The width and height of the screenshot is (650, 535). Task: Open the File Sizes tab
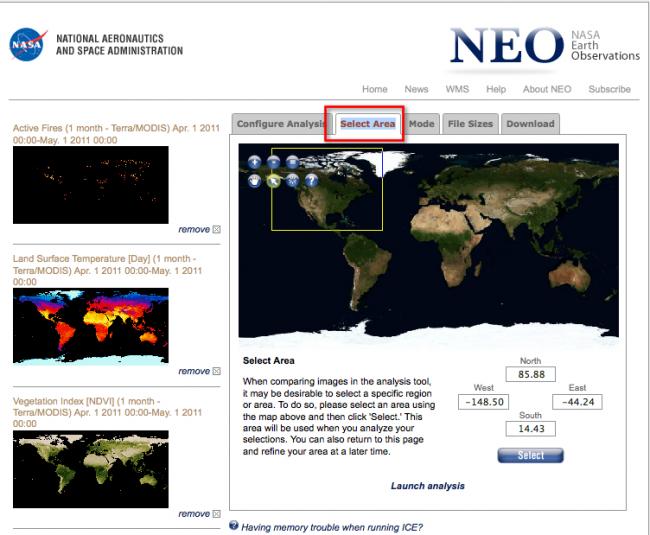pos(469,124)
